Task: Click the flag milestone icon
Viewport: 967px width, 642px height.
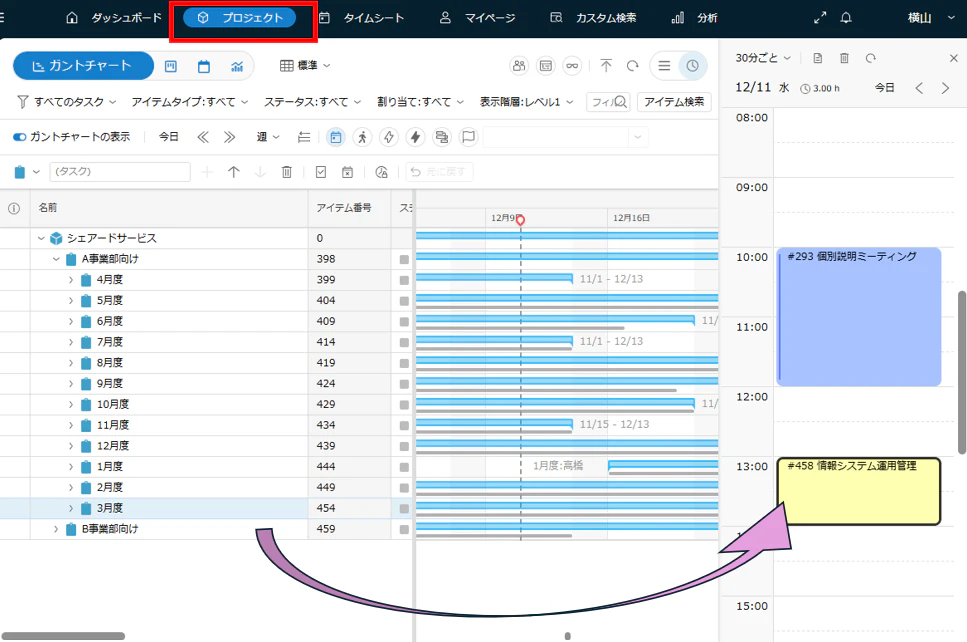Action: coord(469,137)
